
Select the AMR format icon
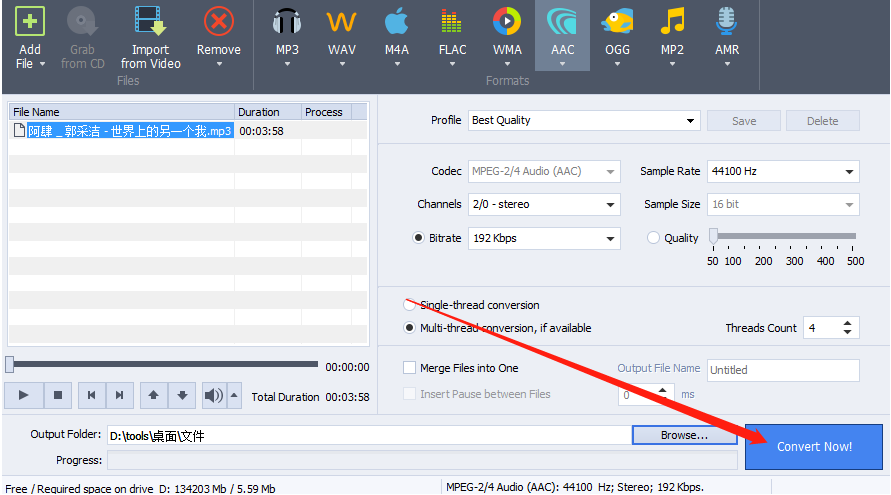727,22
